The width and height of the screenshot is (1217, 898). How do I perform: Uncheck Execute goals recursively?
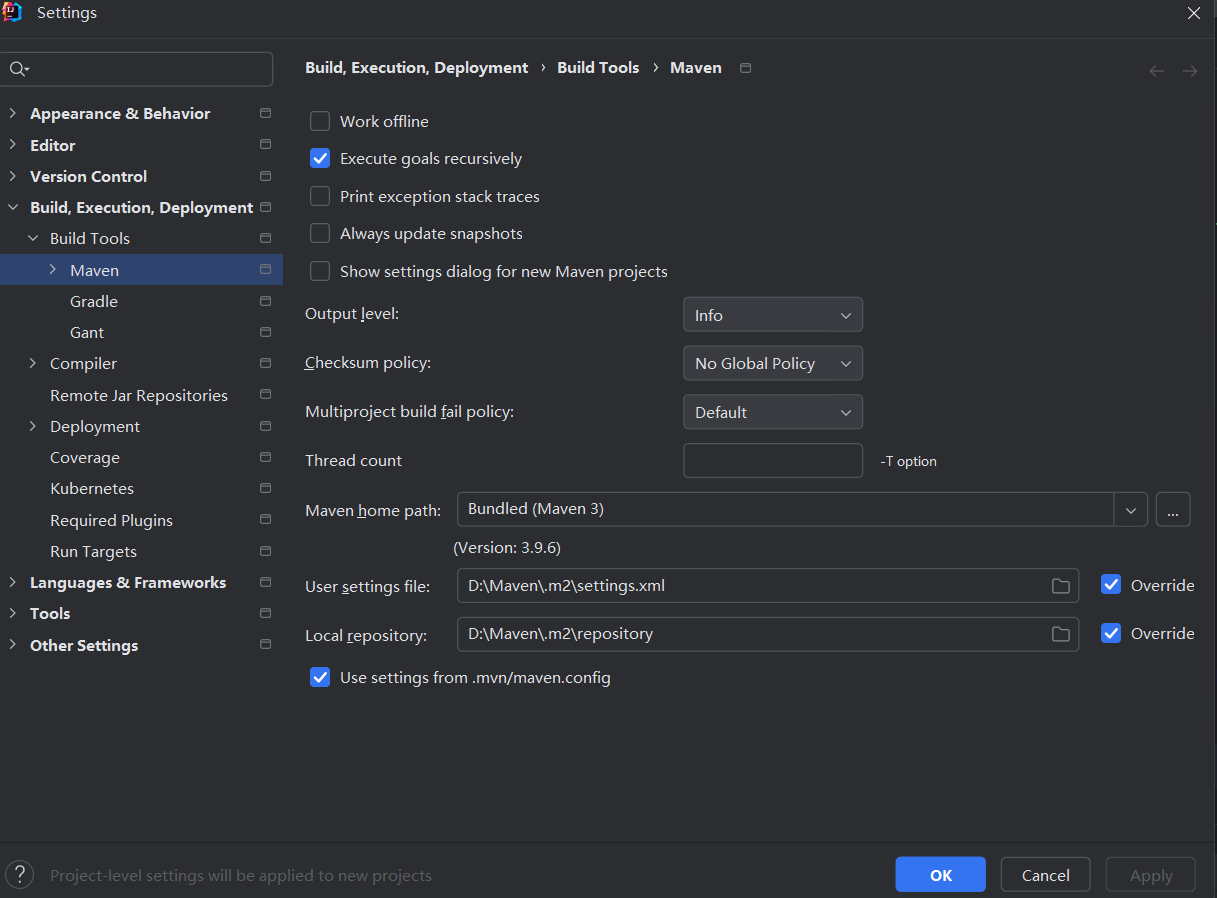click(x=320, y=158)
